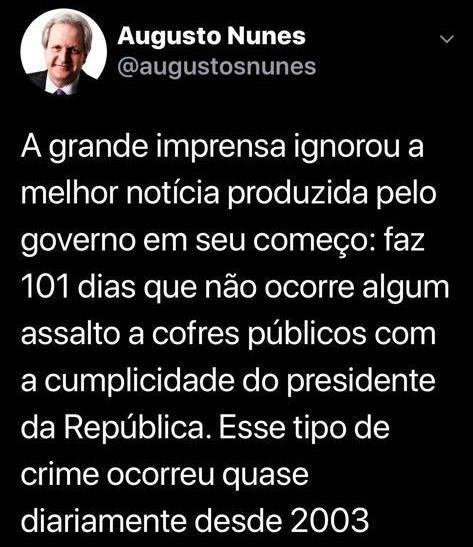
Task: Click the word 'quase' in the tweet
Action: 265,476
